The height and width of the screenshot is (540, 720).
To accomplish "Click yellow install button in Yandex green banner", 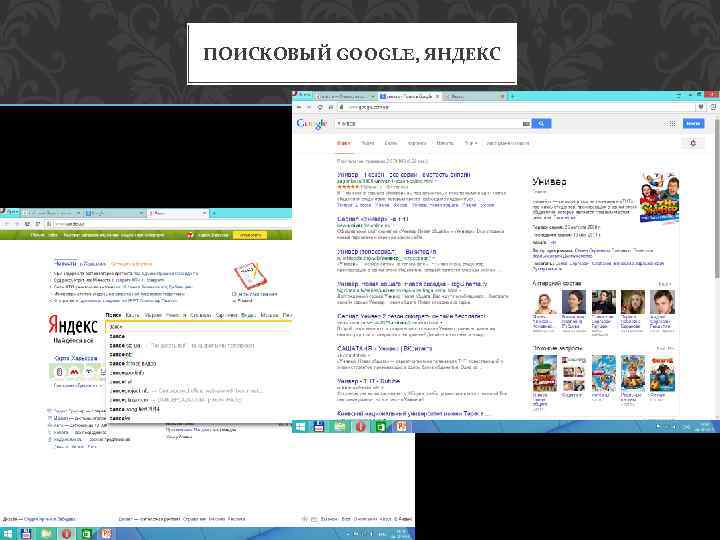I will click(x=250, y=235).
